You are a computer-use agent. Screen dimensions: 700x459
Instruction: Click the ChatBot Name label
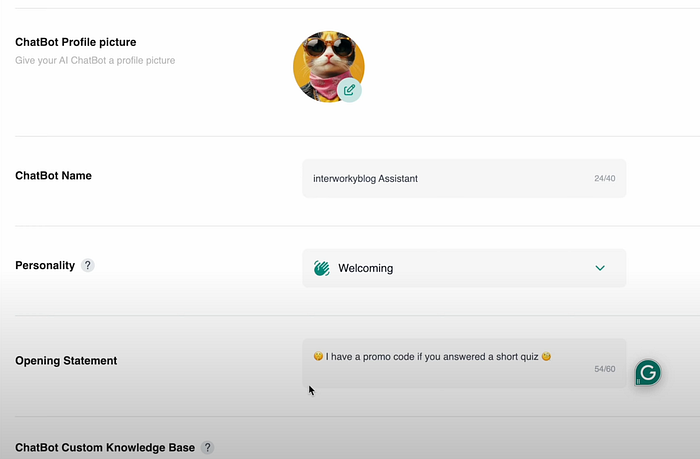pos(53,175)
